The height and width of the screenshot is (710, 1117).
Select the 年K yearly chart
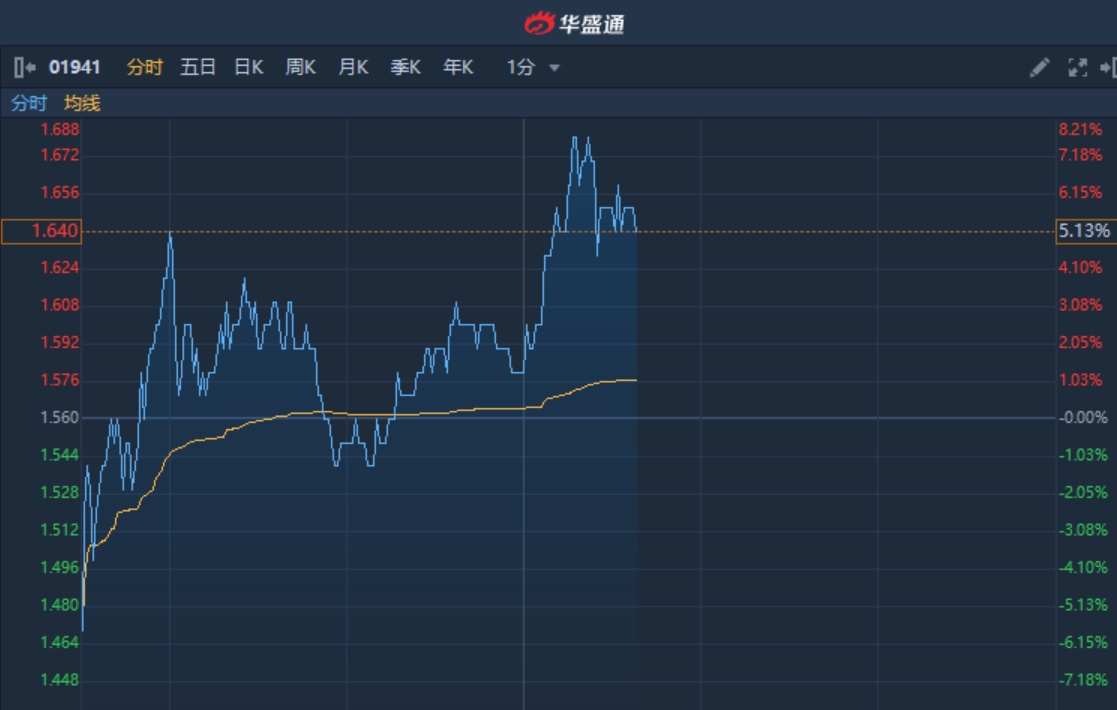458,67
